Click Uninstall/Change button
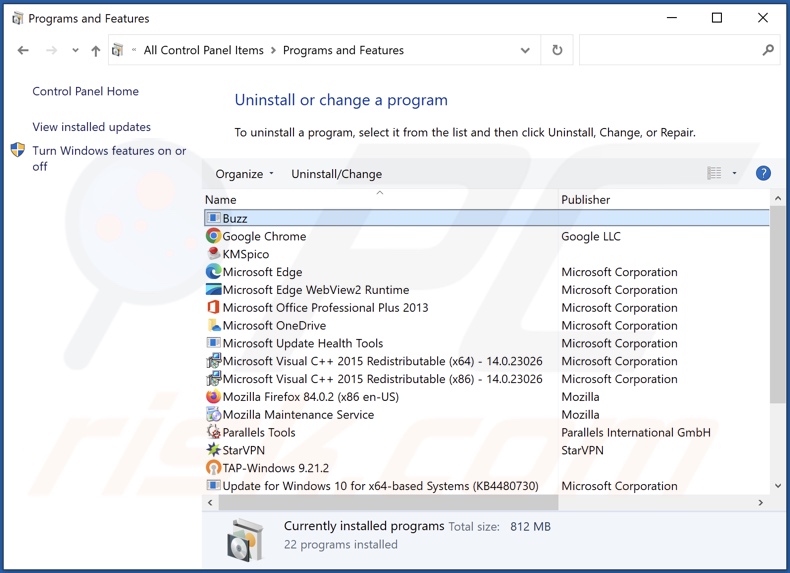Viewport: 790px width, 573px height. 337,174
